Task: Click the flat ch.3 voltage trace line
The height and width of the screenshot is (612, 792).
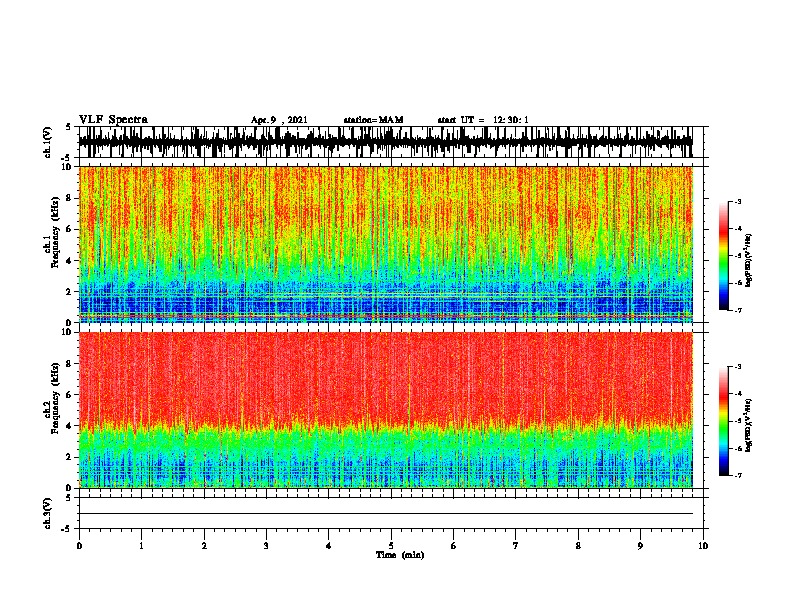Action: point(386,514)
